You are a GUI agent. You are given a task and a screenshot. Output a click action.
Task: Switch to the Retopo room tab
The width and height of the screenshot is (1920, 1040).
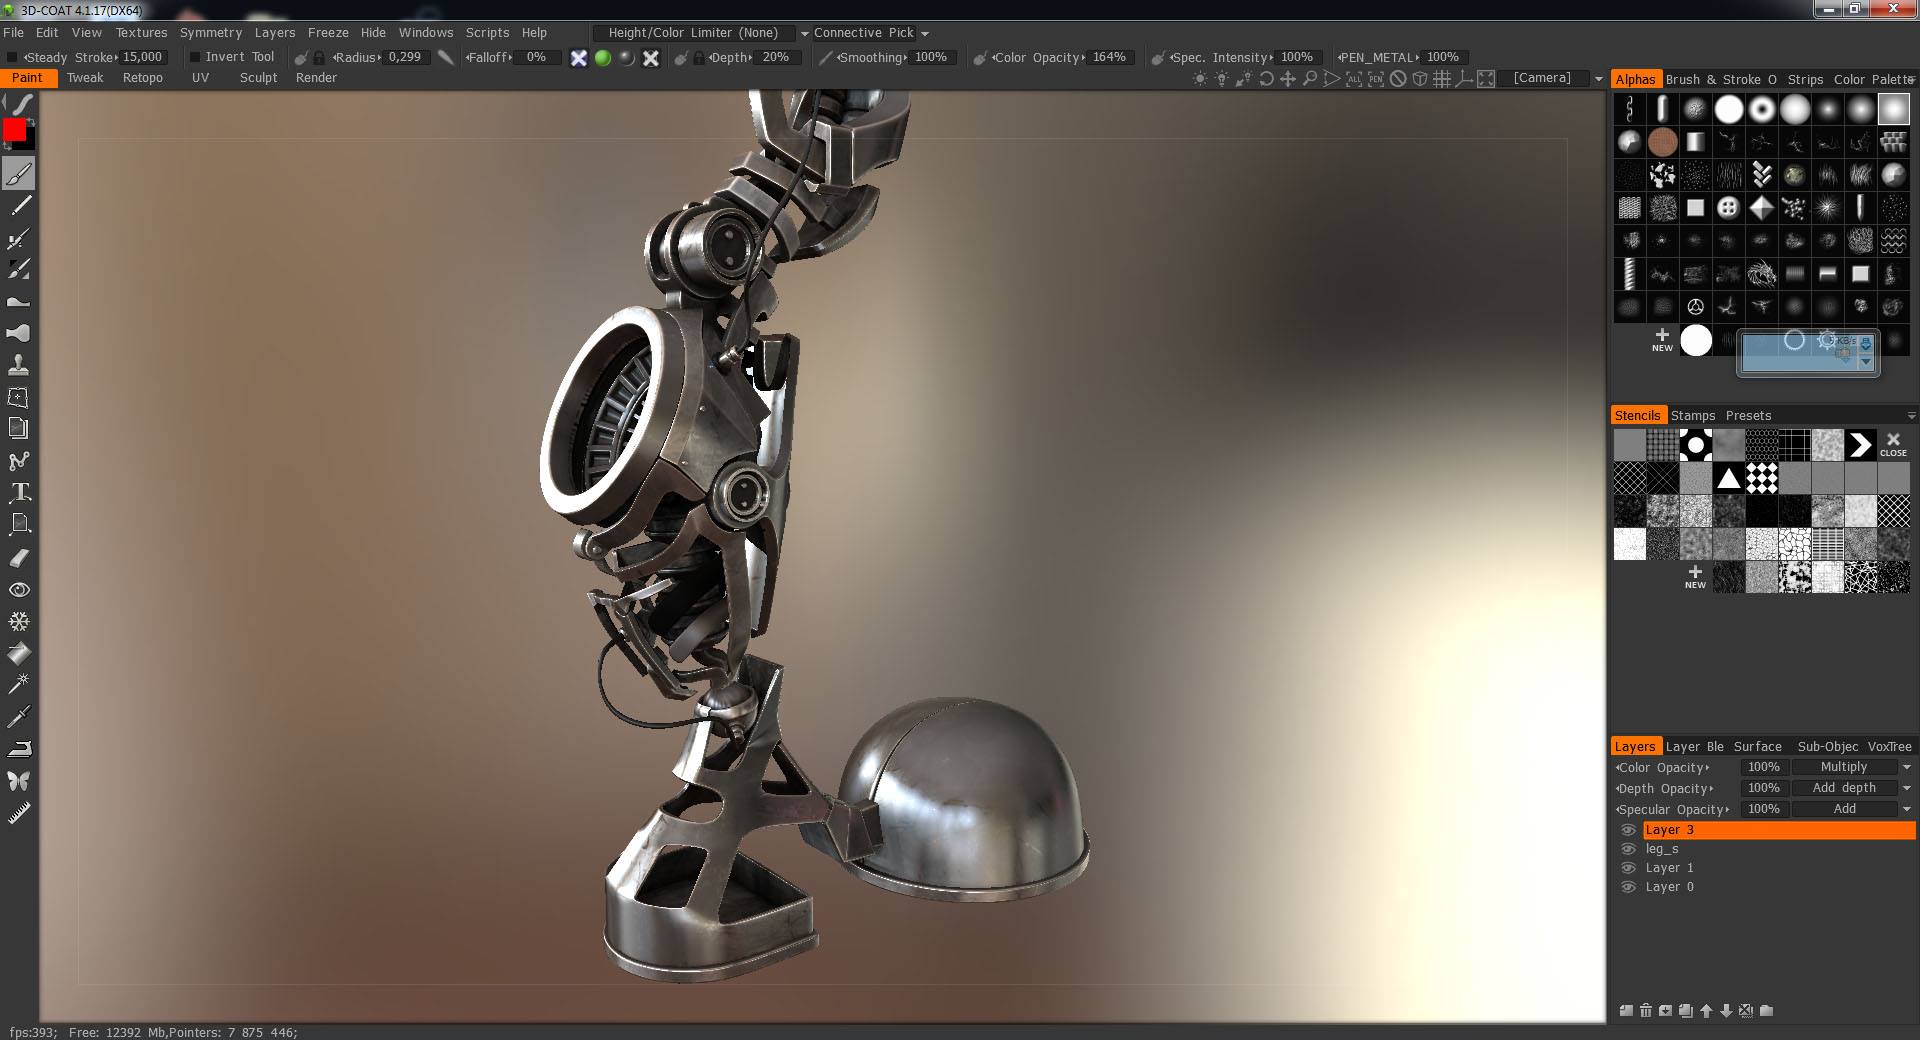[142, 78]
